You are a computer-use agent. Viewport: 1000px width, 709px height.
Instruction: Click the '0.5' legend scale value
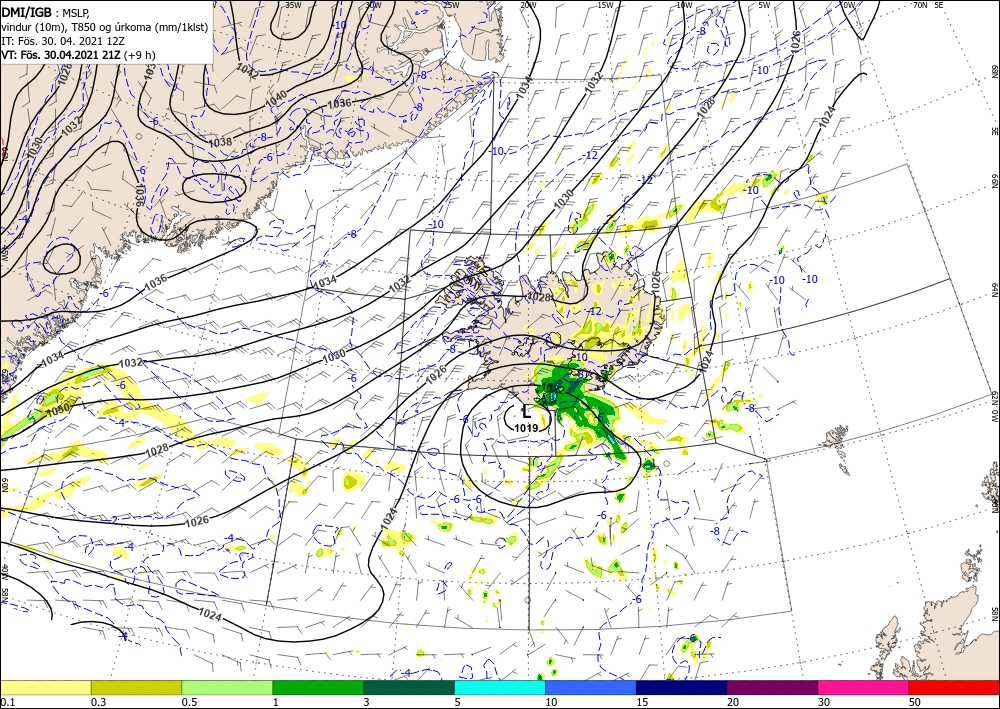pyautogui.click(x=189, y=702)
